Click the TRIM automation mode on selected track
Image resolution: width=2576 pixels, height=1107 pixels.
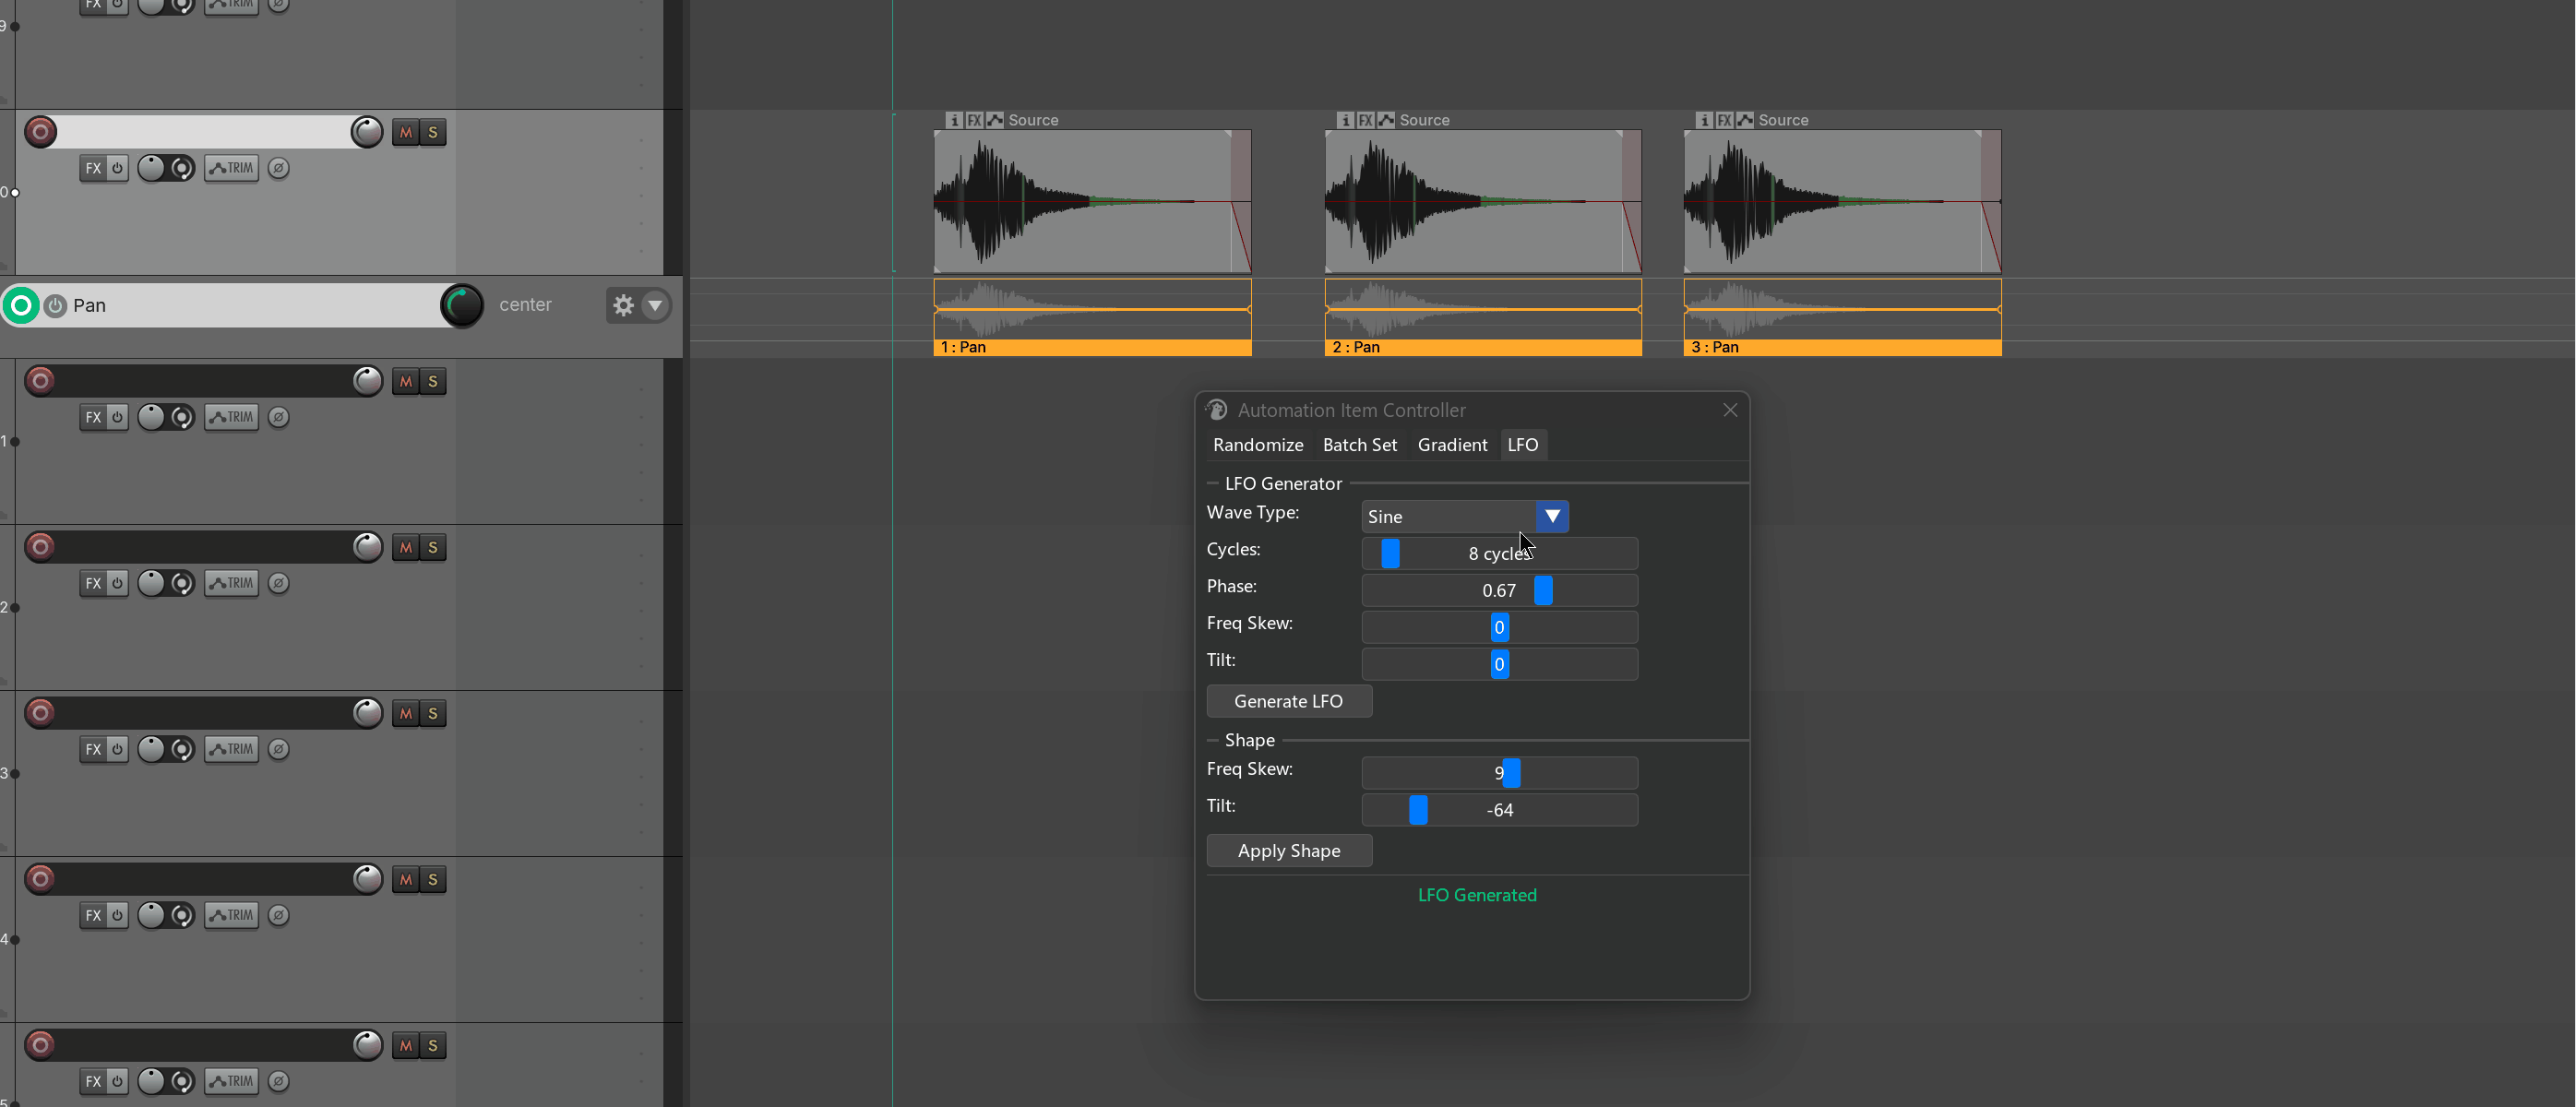[x=232, y=168]
